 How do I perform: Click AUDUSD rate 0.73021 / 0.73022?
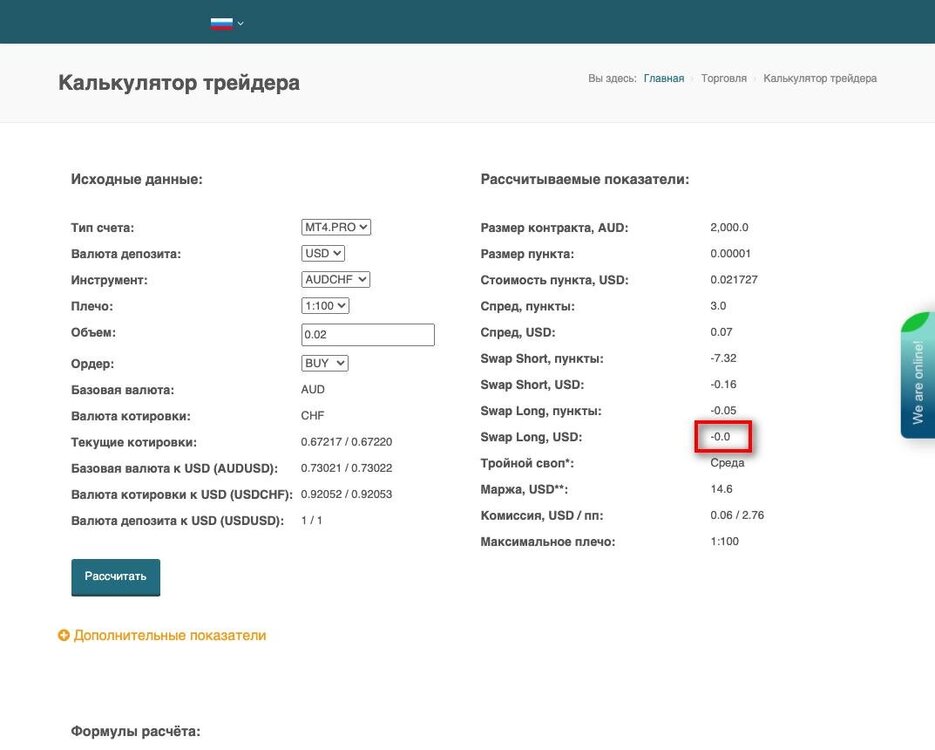point(346,468)
